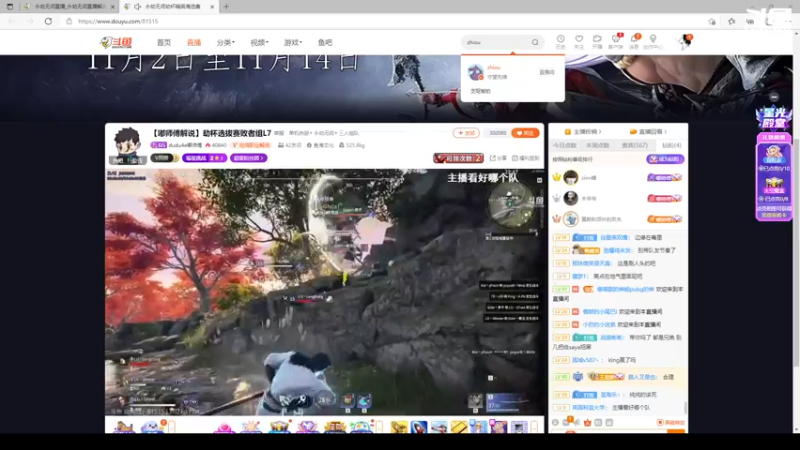Switch to the 今日点数 tab
The width and height of the screenshot is (800, 450).
565,145
